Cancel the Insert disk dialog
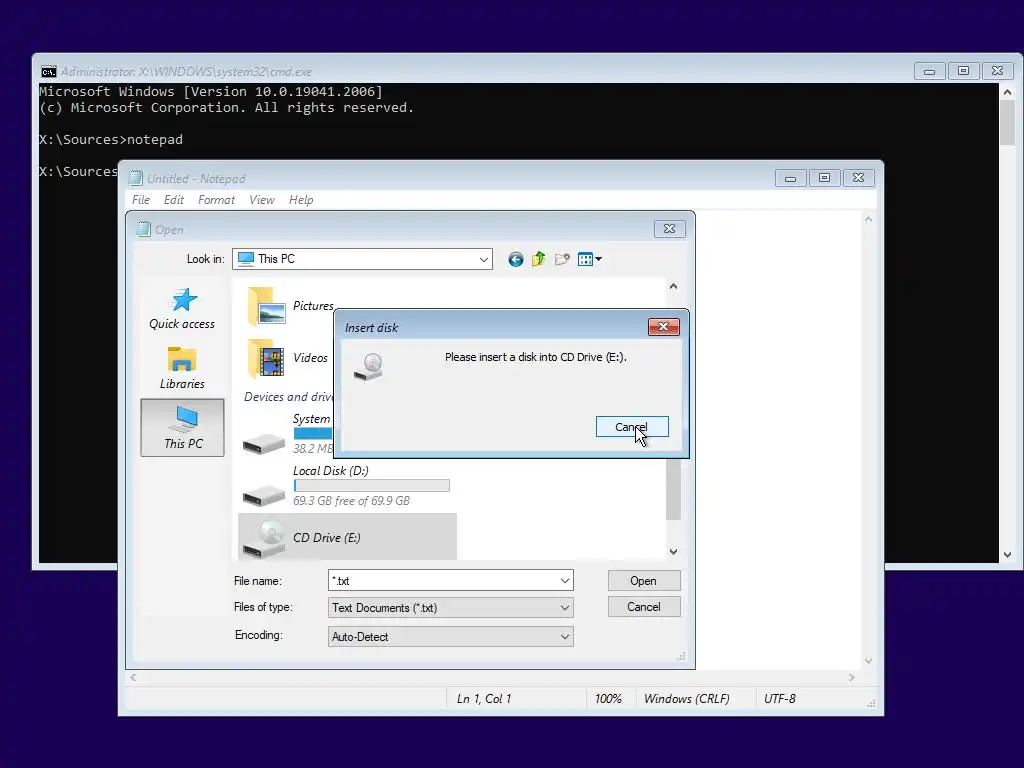The image size is (1024, 768). 632,427
